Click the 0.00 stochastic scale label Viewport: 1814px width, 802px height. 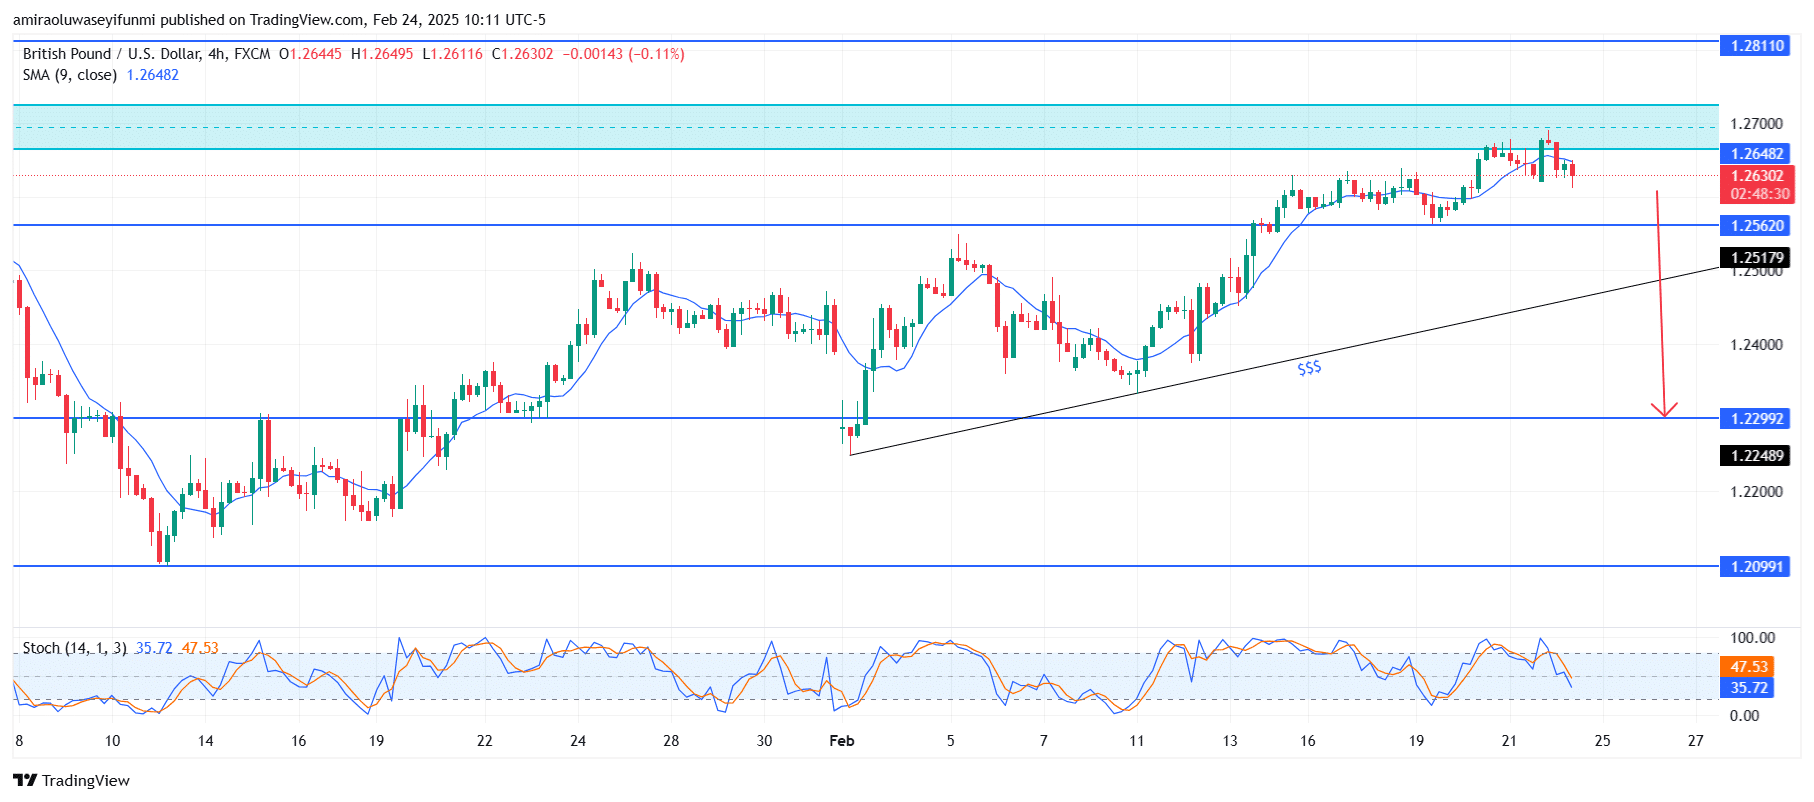1744,716
